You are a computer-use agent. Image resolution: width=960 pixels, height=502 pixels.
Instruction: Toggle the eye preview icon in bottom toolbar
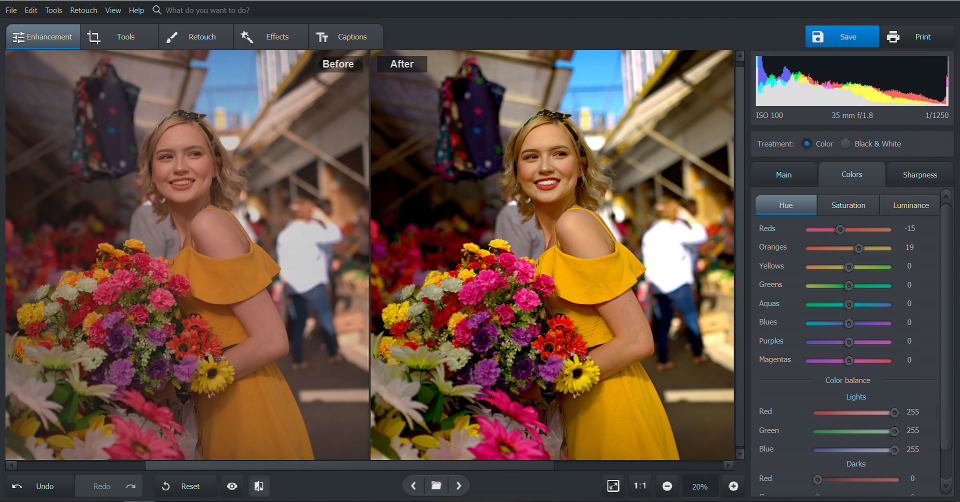[x=232, y=486]
